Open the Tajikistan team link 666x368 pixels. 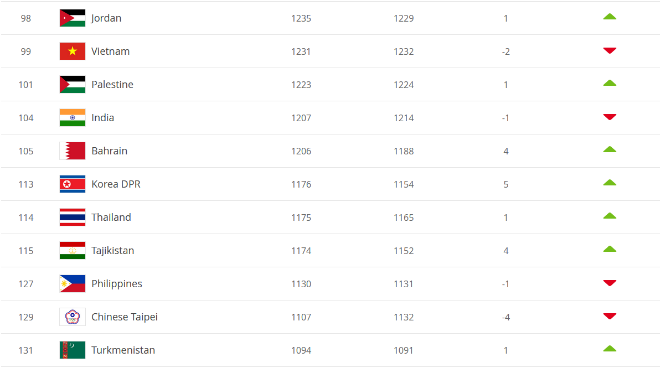click(113, 251)
